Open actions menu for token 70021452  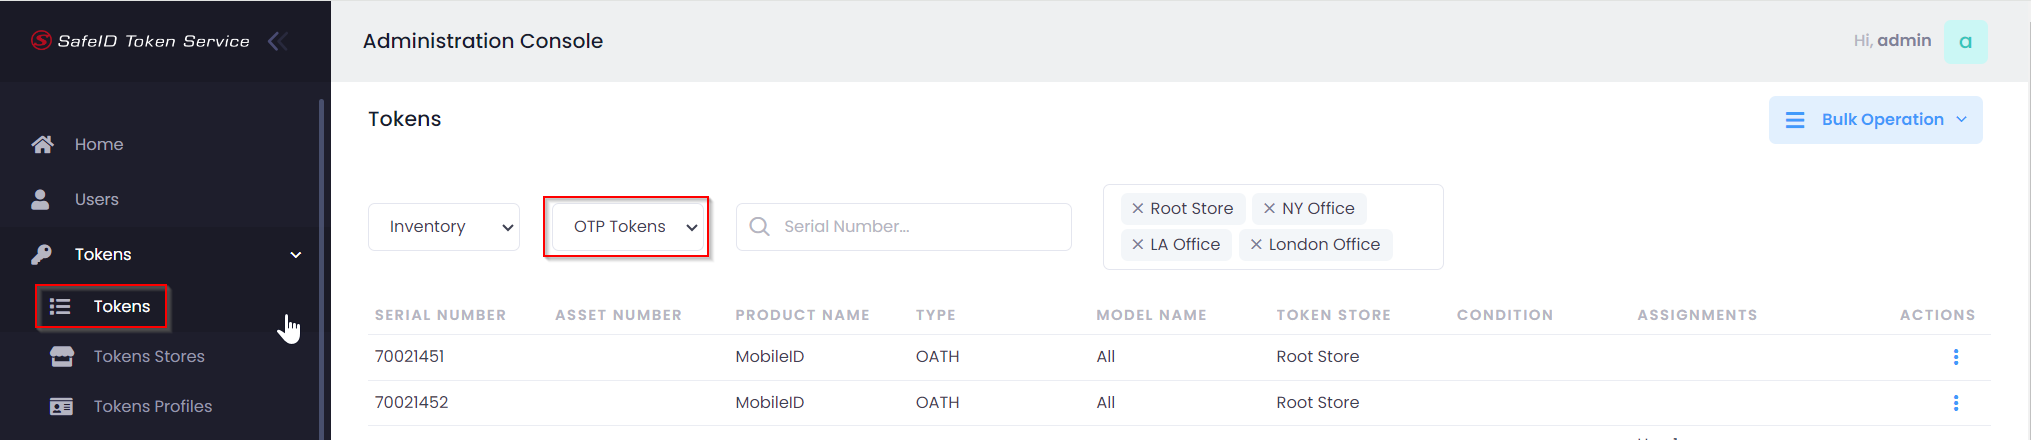(x=1955, y=403)
